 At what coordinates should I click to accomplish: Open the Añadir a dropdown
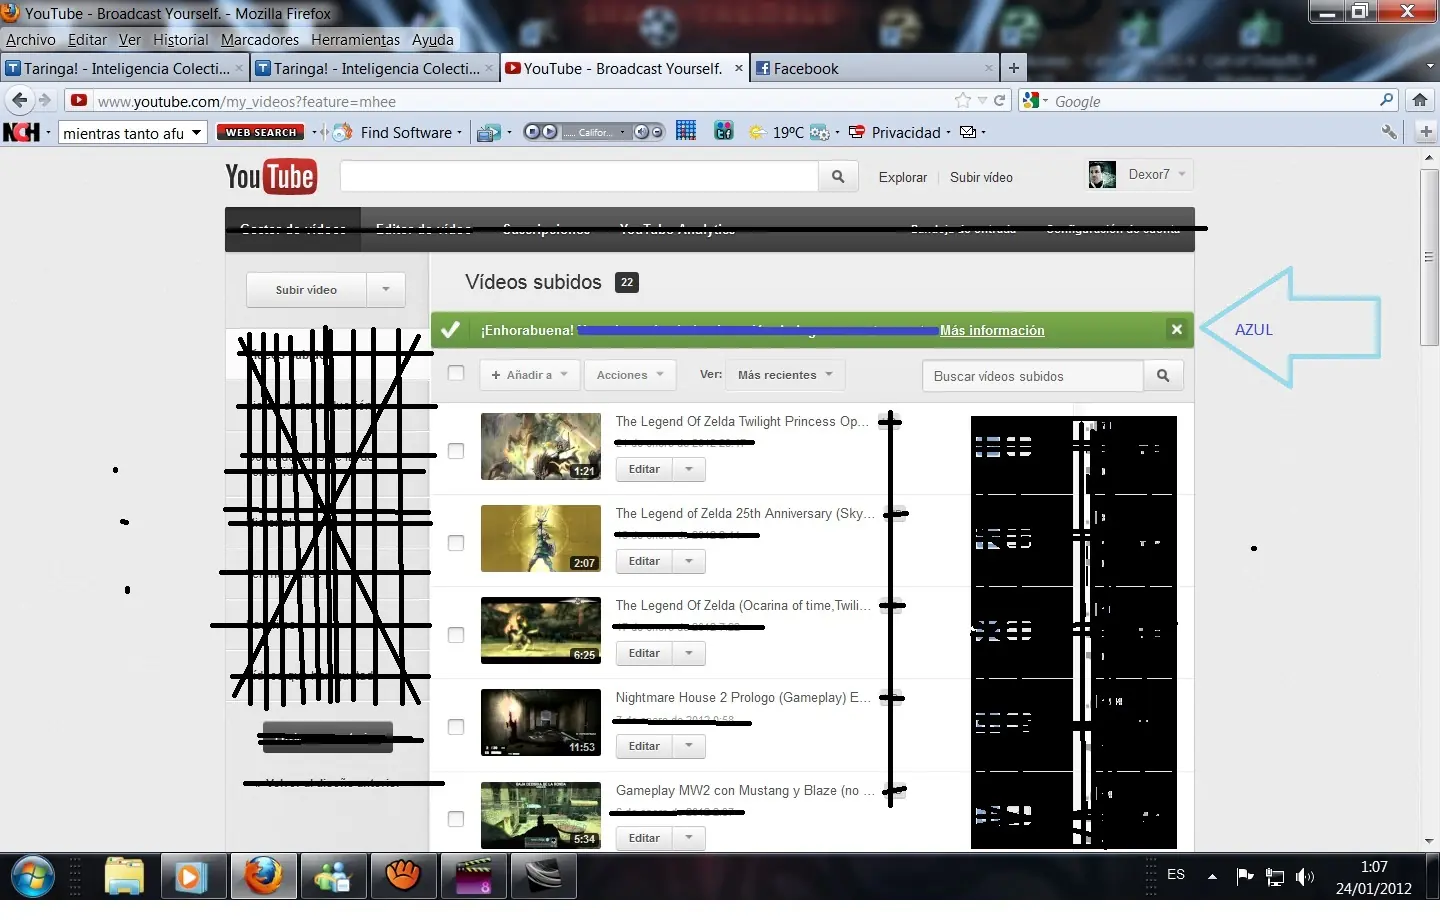pyautogui.click(x=530, y=375)
